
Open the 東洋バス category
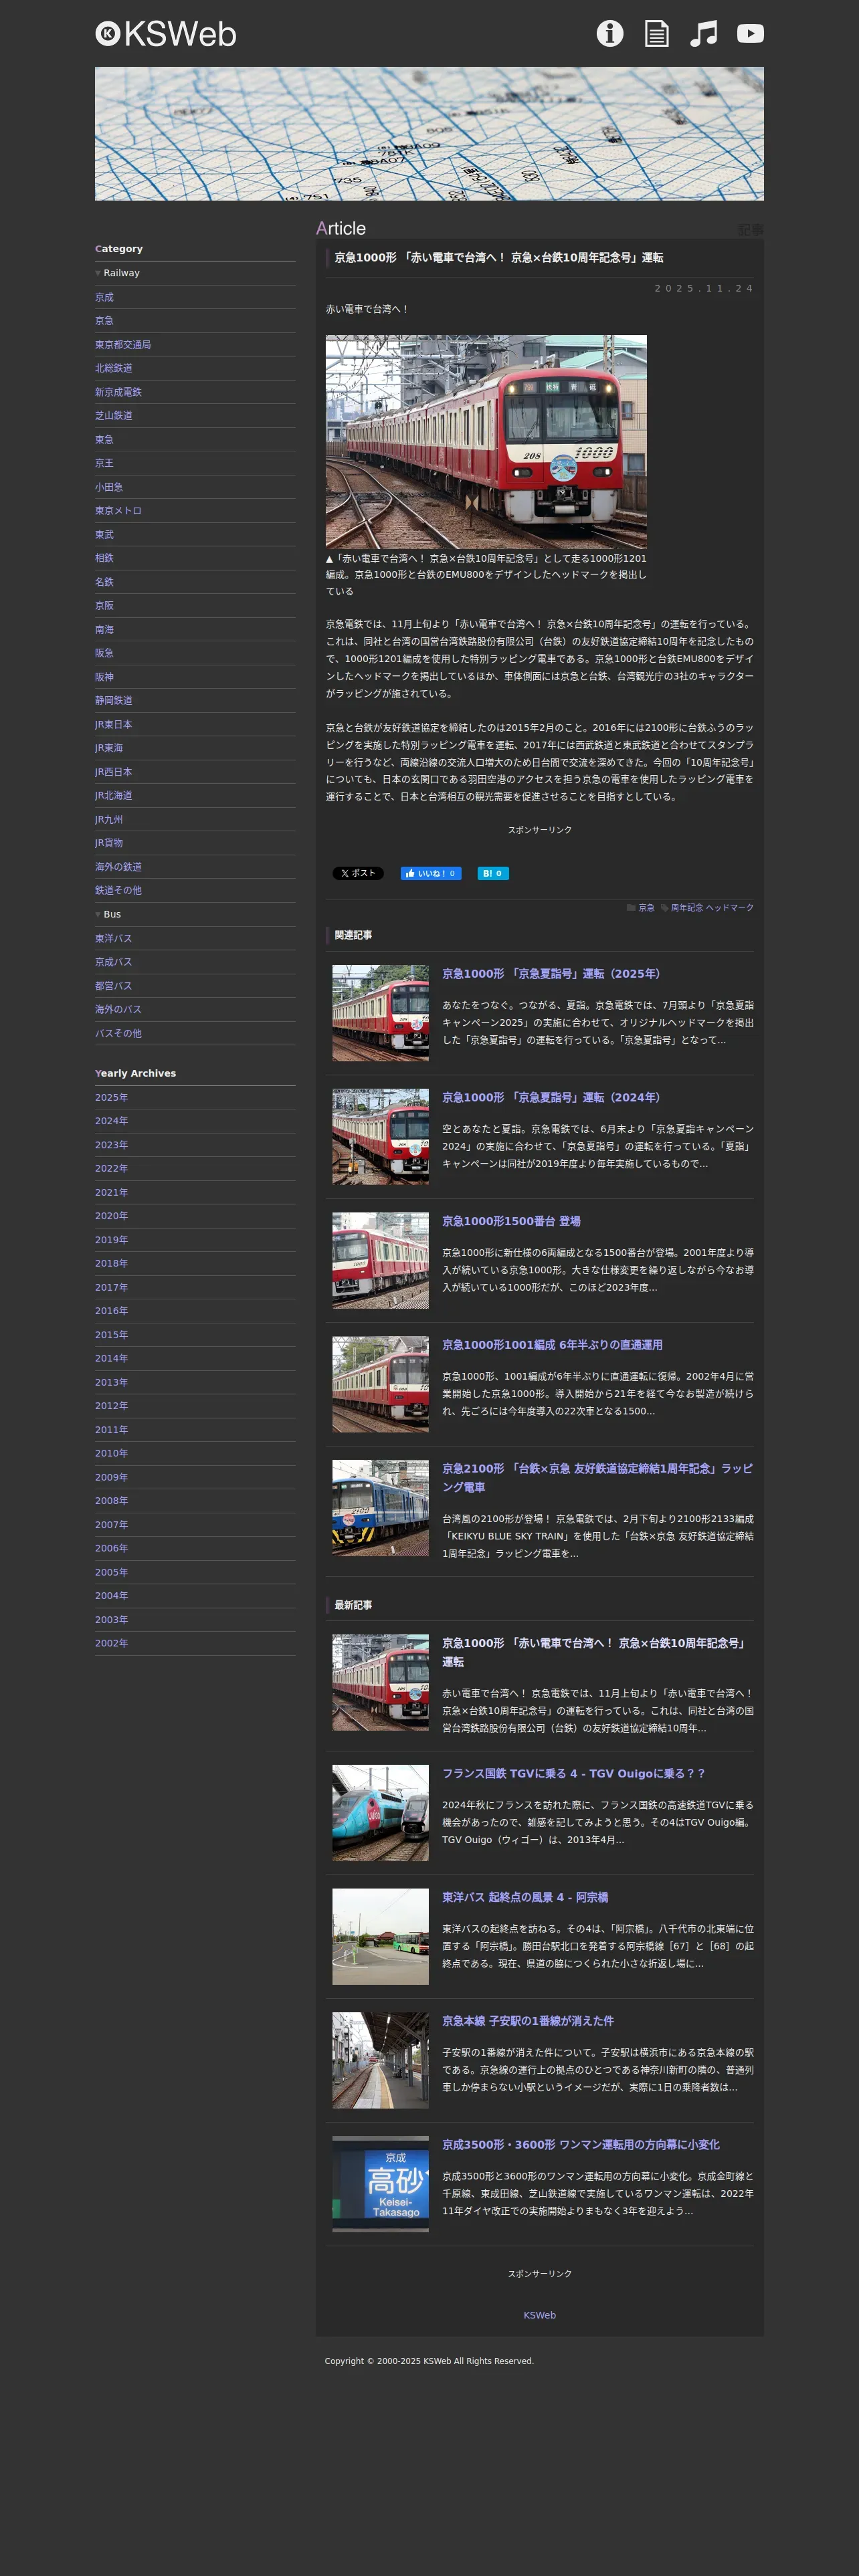pos(114,938)
